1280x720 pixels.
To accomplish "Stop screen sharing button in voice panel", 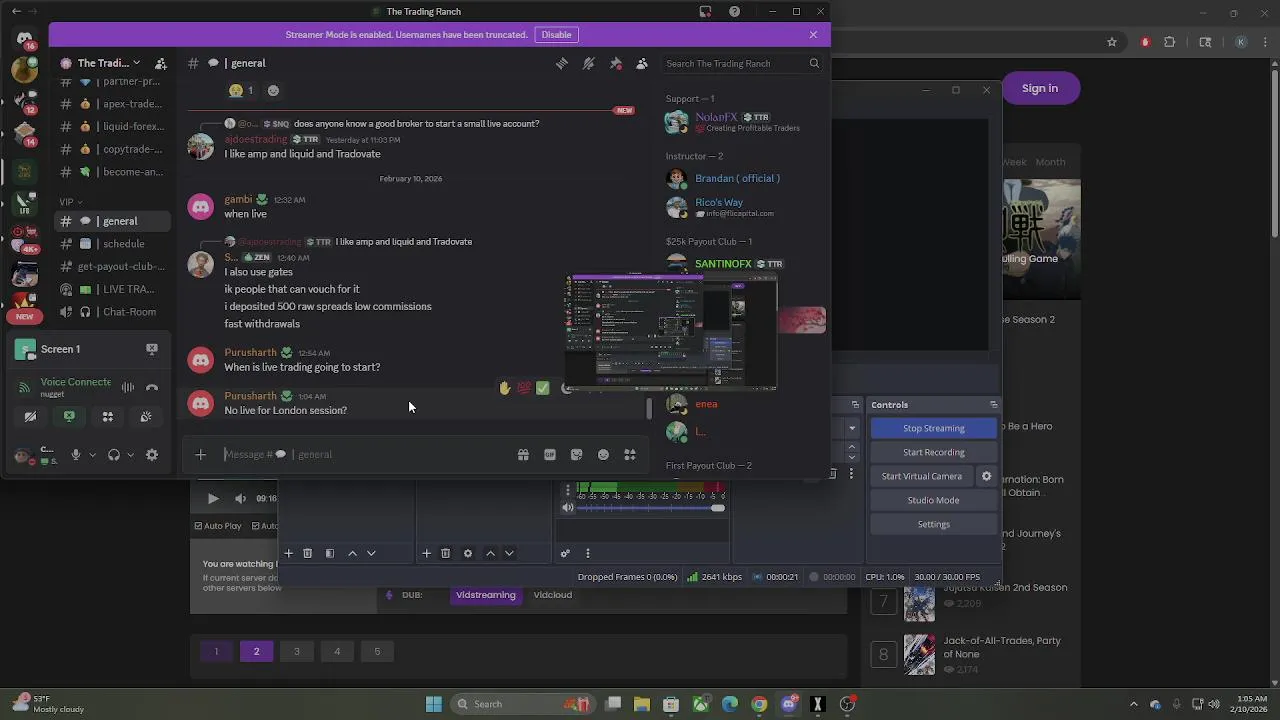I will [69, 417].
